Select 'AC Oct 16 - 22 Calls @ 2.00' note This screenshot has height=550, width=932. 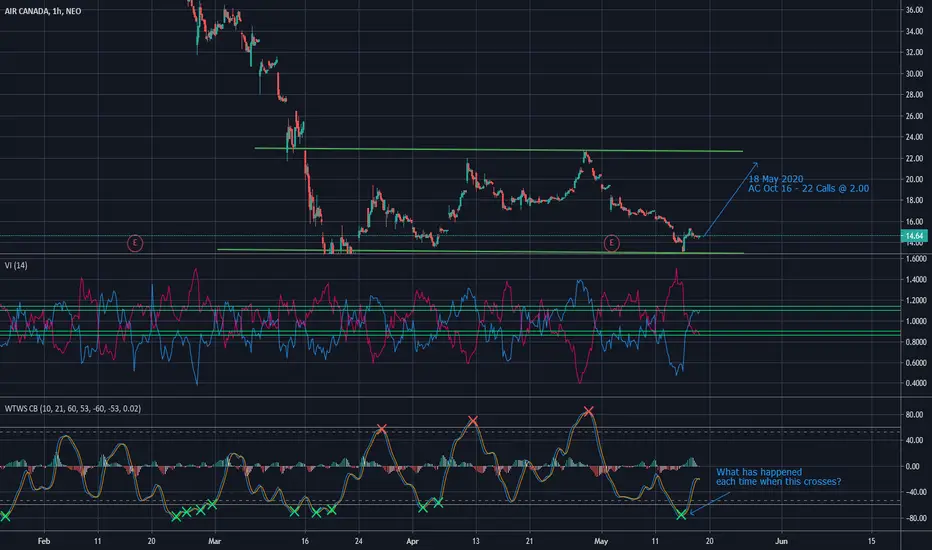[x=808, y=188]
